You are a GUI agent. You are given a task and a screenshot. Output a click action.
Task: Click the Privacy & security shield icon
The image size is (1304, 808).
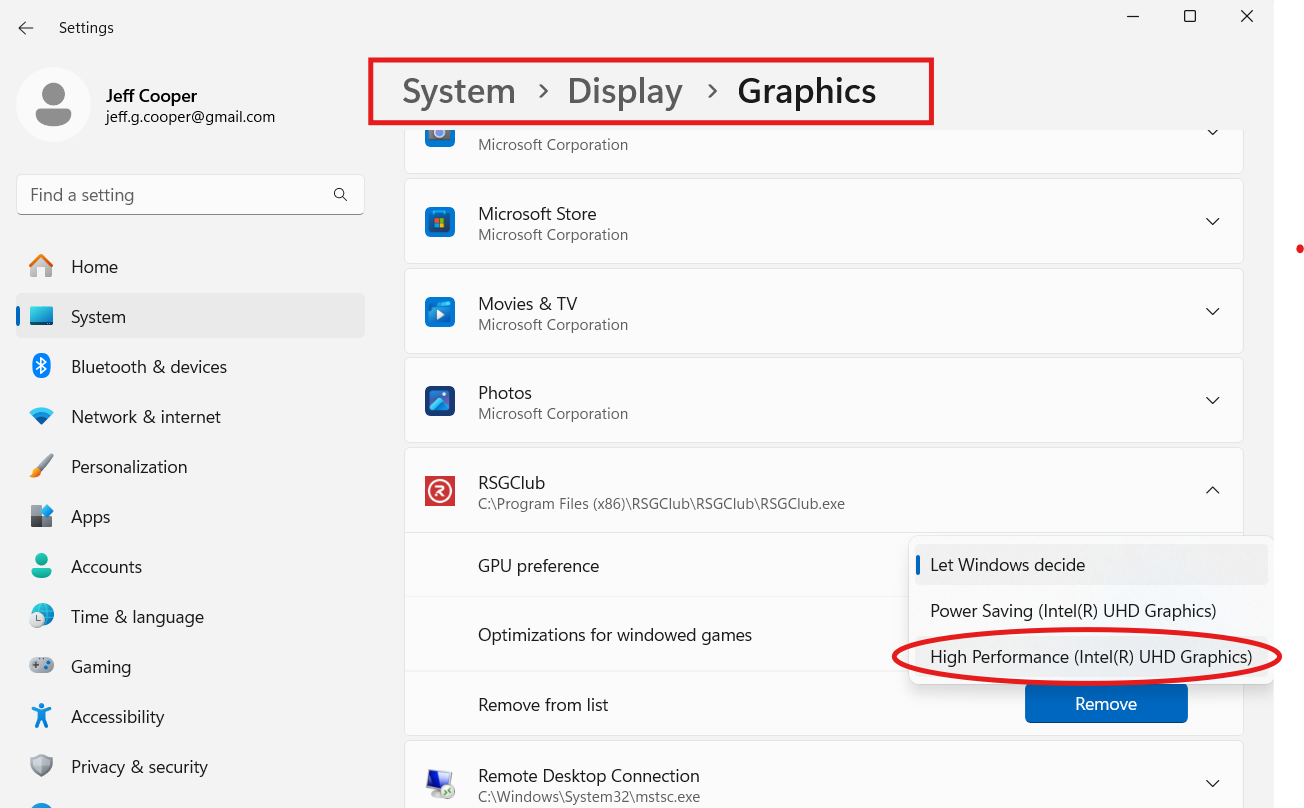(x=41, y=766)
